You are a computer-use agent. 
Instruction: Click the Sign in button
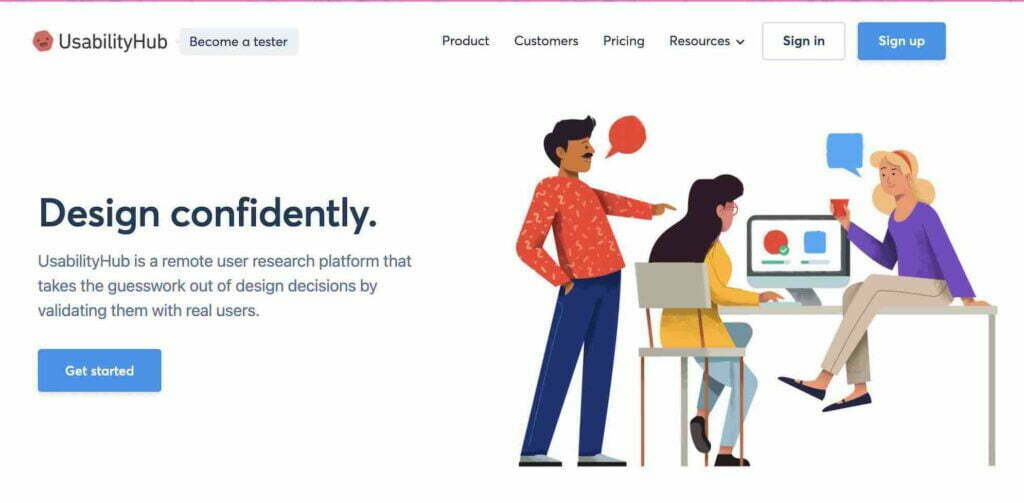[x=803, y=41]
